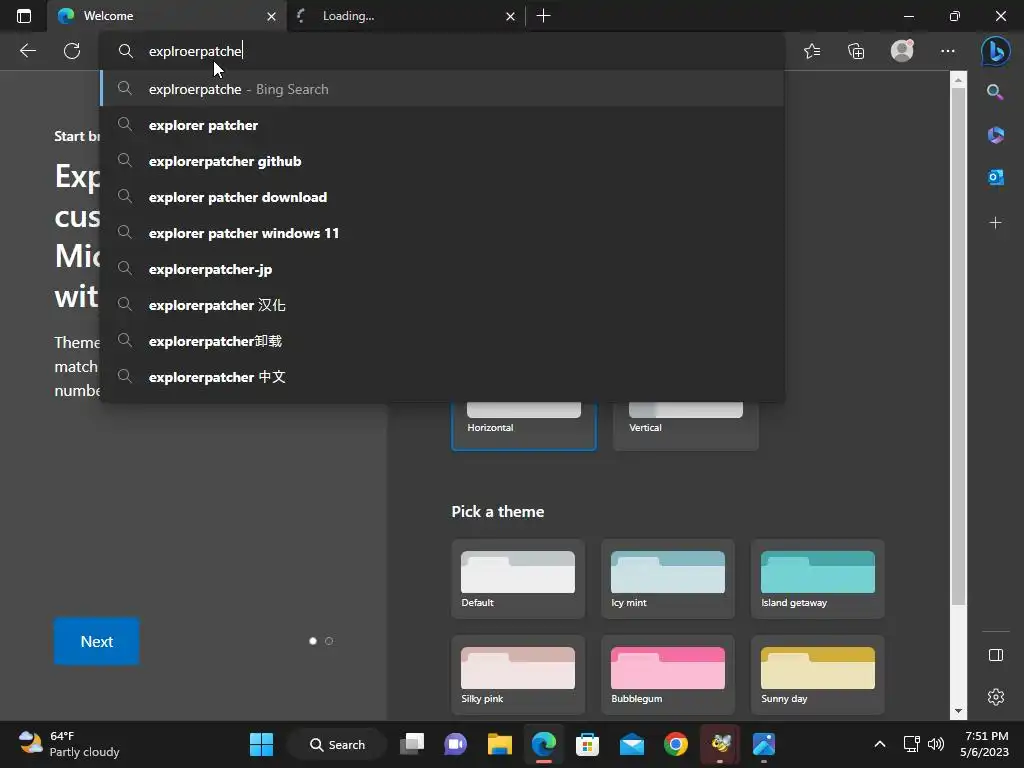Close the Loading tab
This screenshot has height=768, width=1024.
510,16
